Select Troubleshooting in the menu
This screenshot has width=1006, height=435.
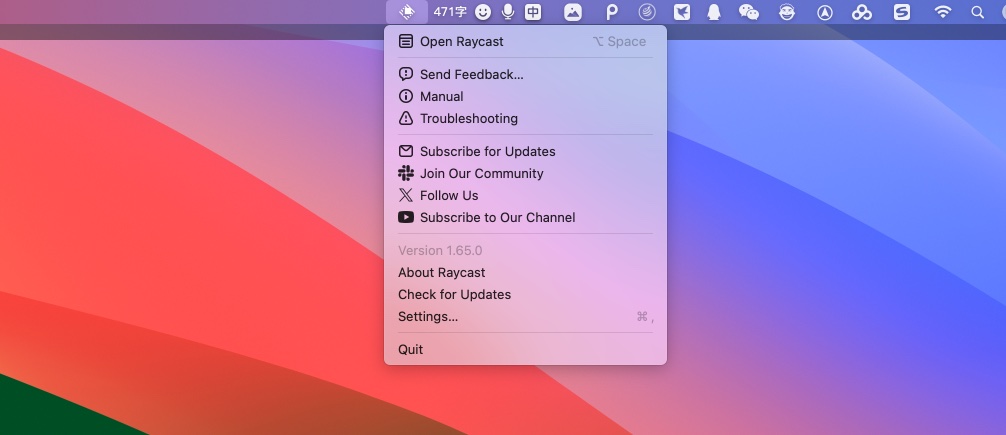(525, 118)
